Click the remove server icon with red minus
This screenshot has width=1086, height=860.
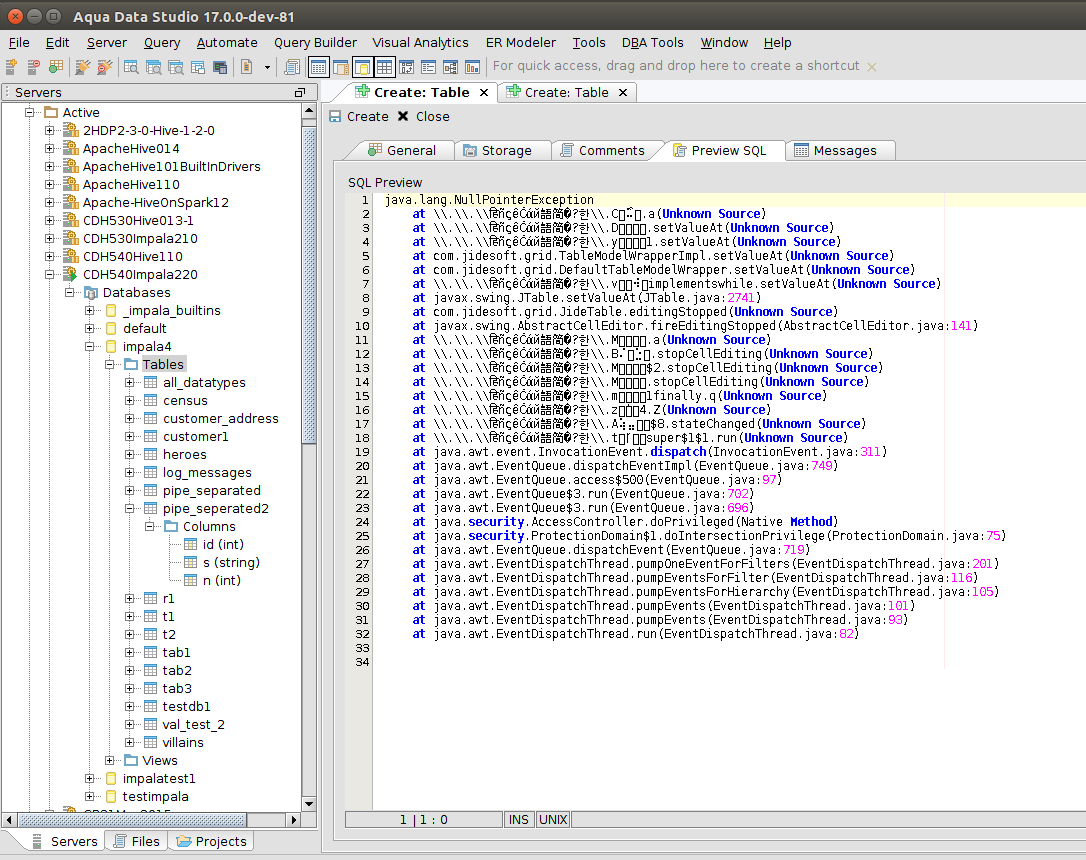point(34,67)
